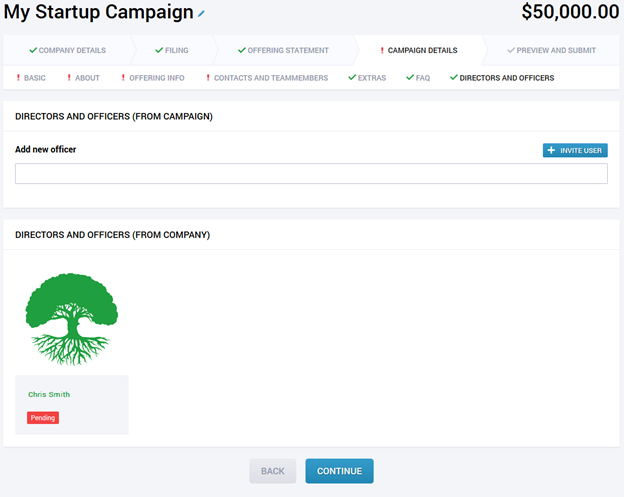This screenshot has width=624, height=497.
Task: Open Contacts and Teammembers sub-tab
Action: 267,78
